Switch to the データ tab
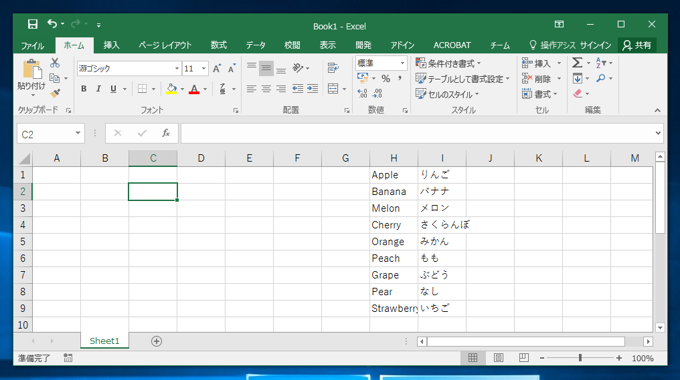 click(x=255, y=45)
